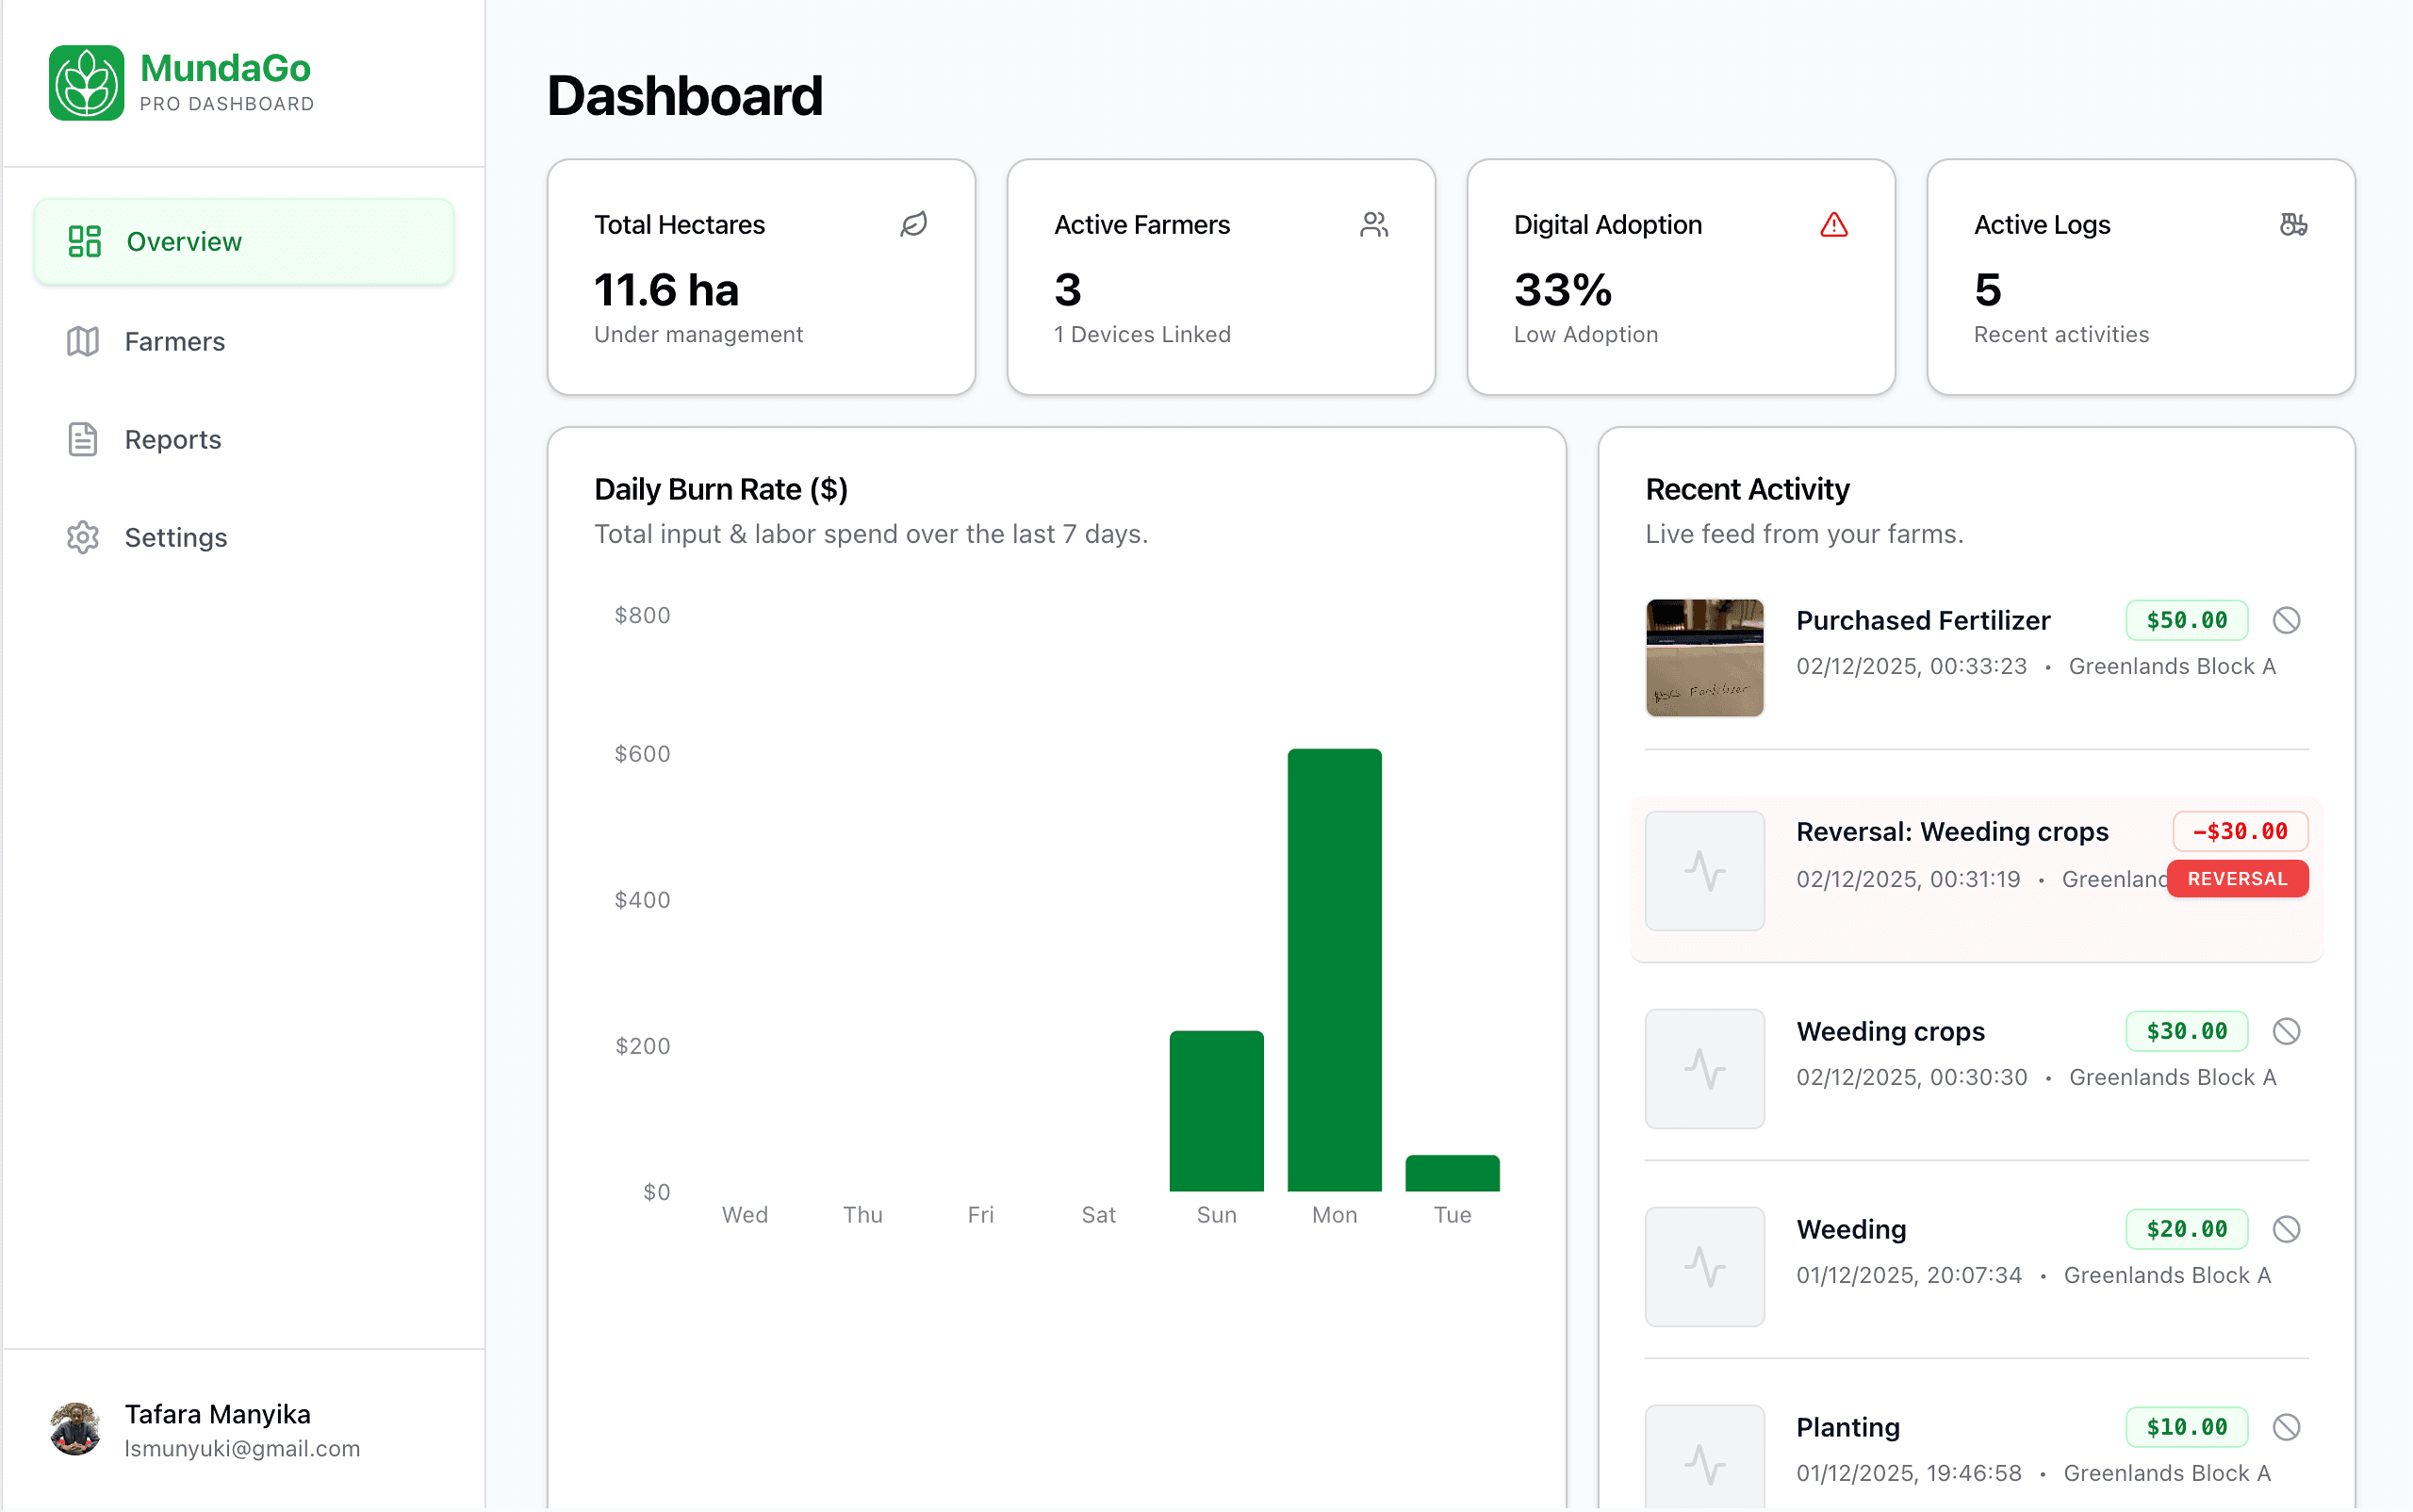The image size is (2413, 1512).
Task: Click the Reports document icon in the sidebar
Action: click(82, 438)
